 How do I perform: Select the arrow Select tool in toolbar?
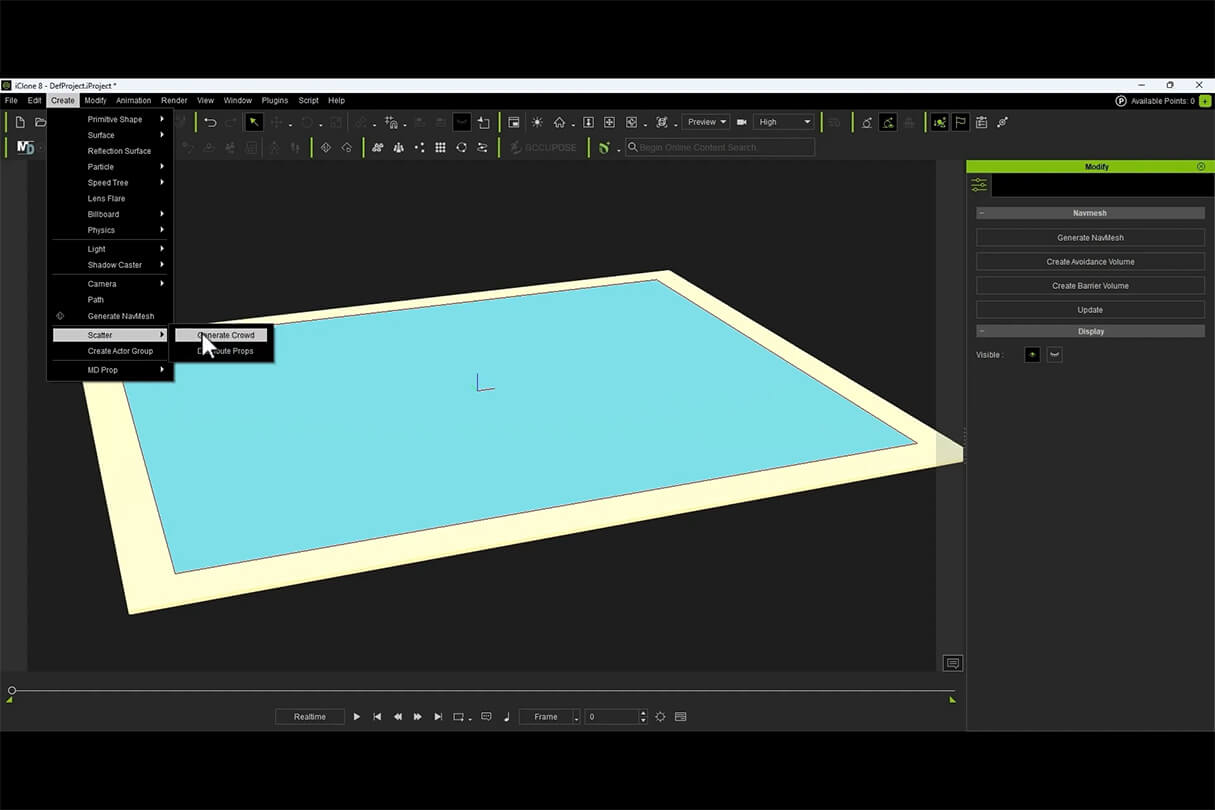tap(254, 122)
